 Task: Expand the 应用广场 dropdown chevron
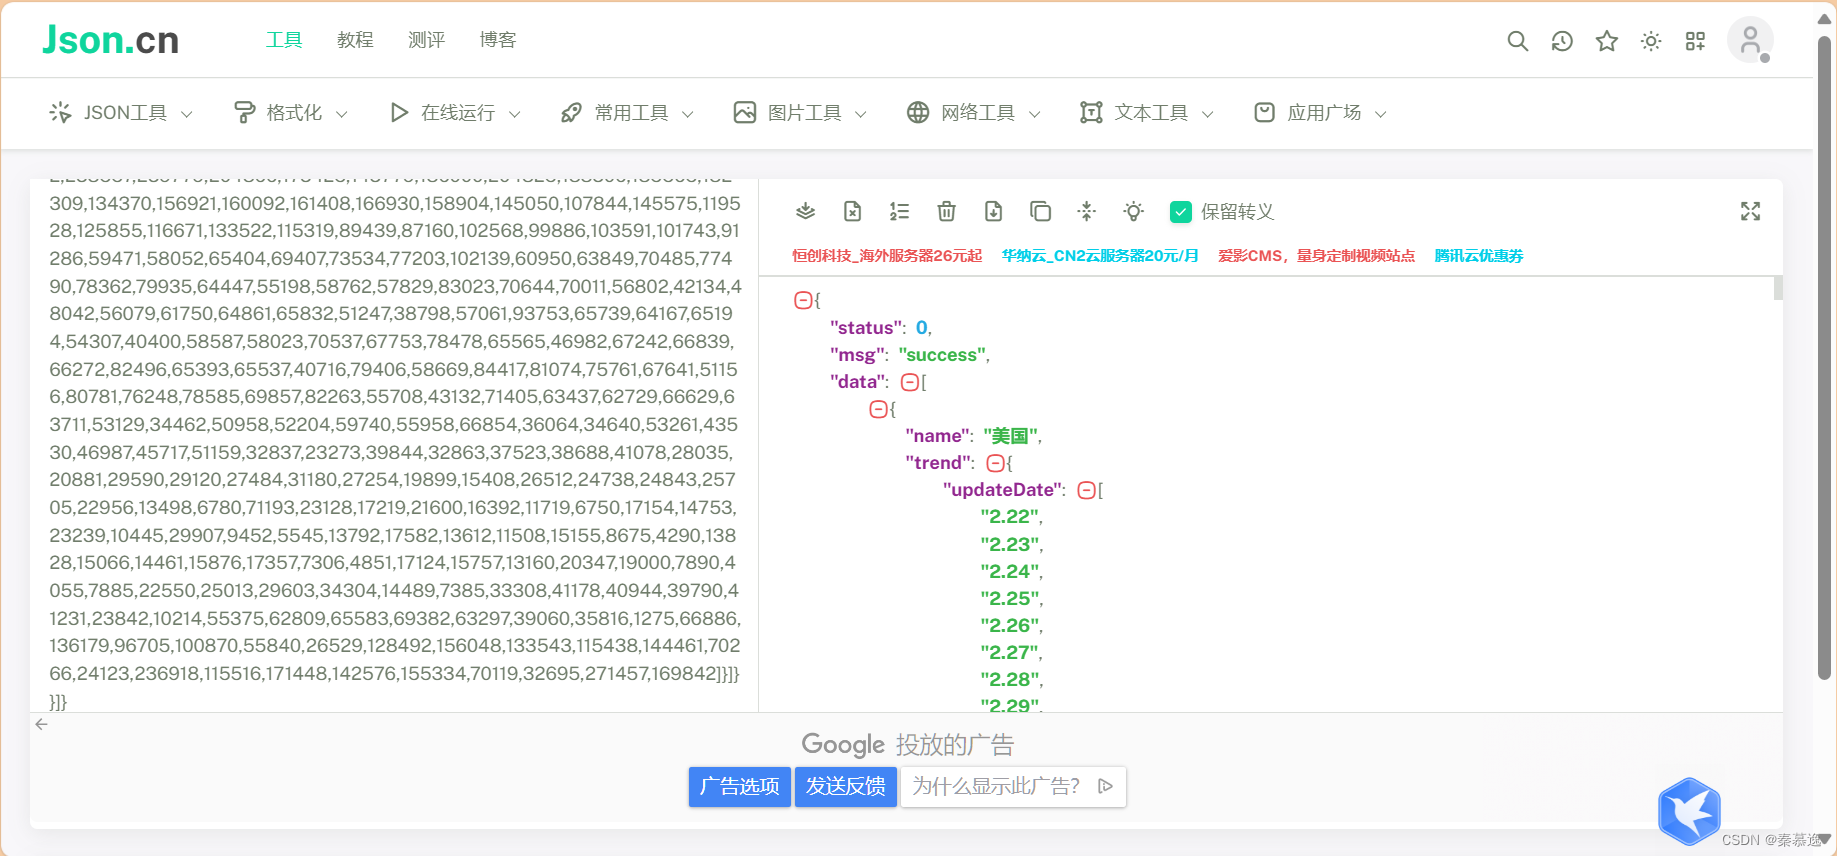1381,114
